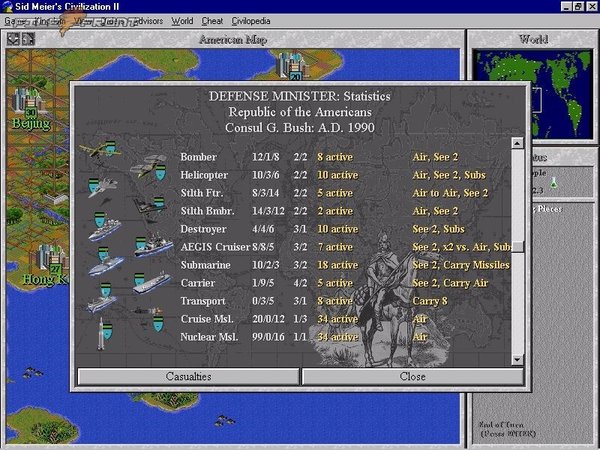Click the research beaker icon in status panel

pyautogui.click(x=553, y=183)
